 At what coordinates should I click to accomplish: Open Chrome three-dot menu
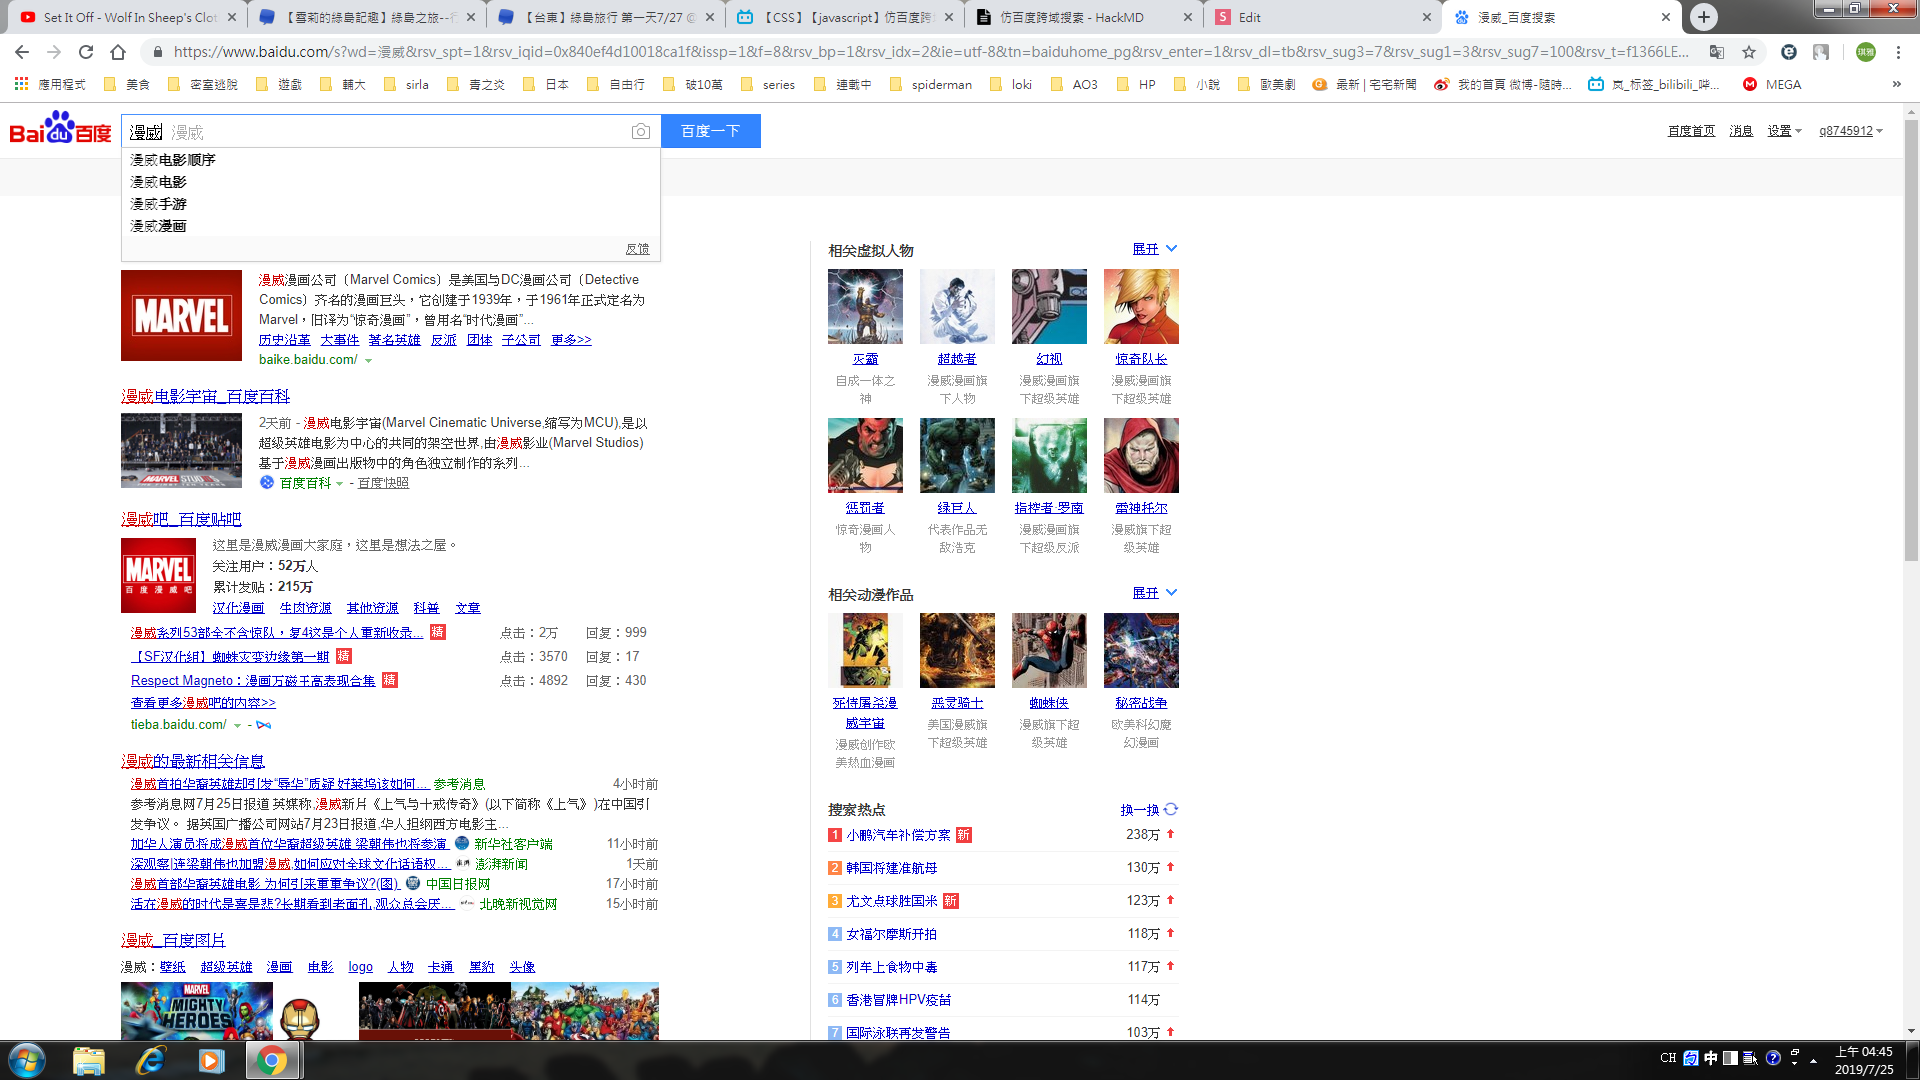1898,52
